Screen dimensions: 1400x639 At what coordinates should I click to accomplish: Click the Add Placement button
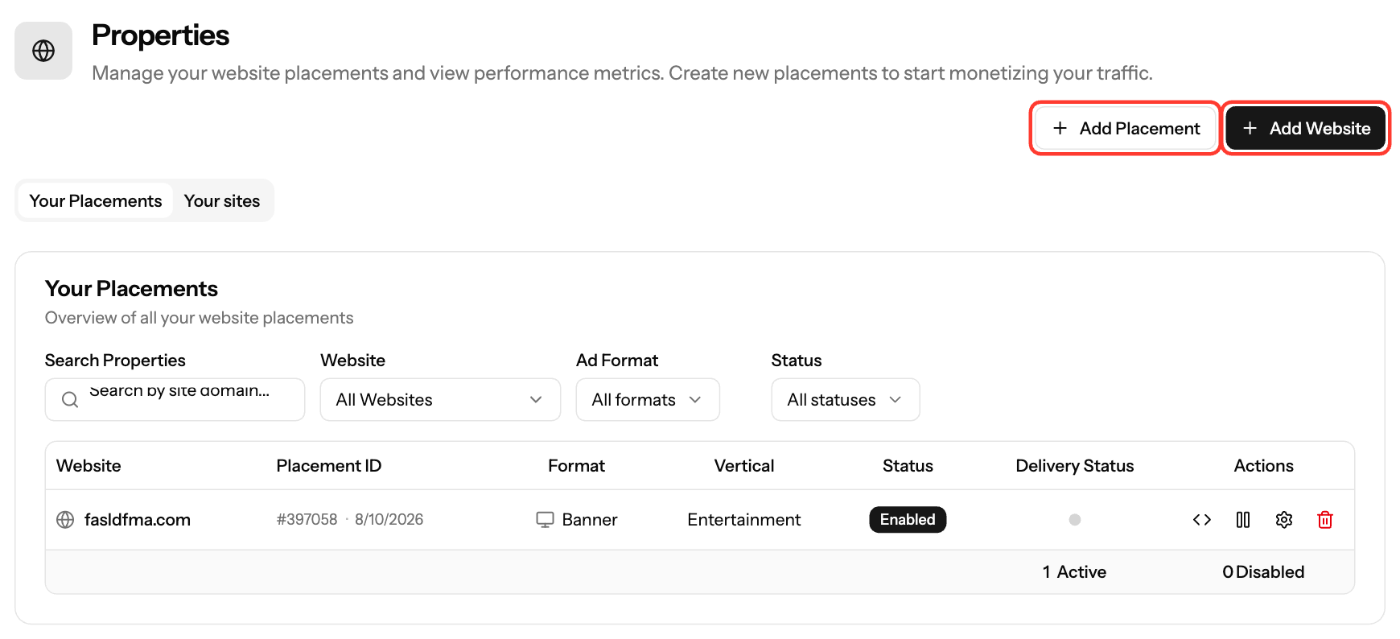click(1126, 128)
